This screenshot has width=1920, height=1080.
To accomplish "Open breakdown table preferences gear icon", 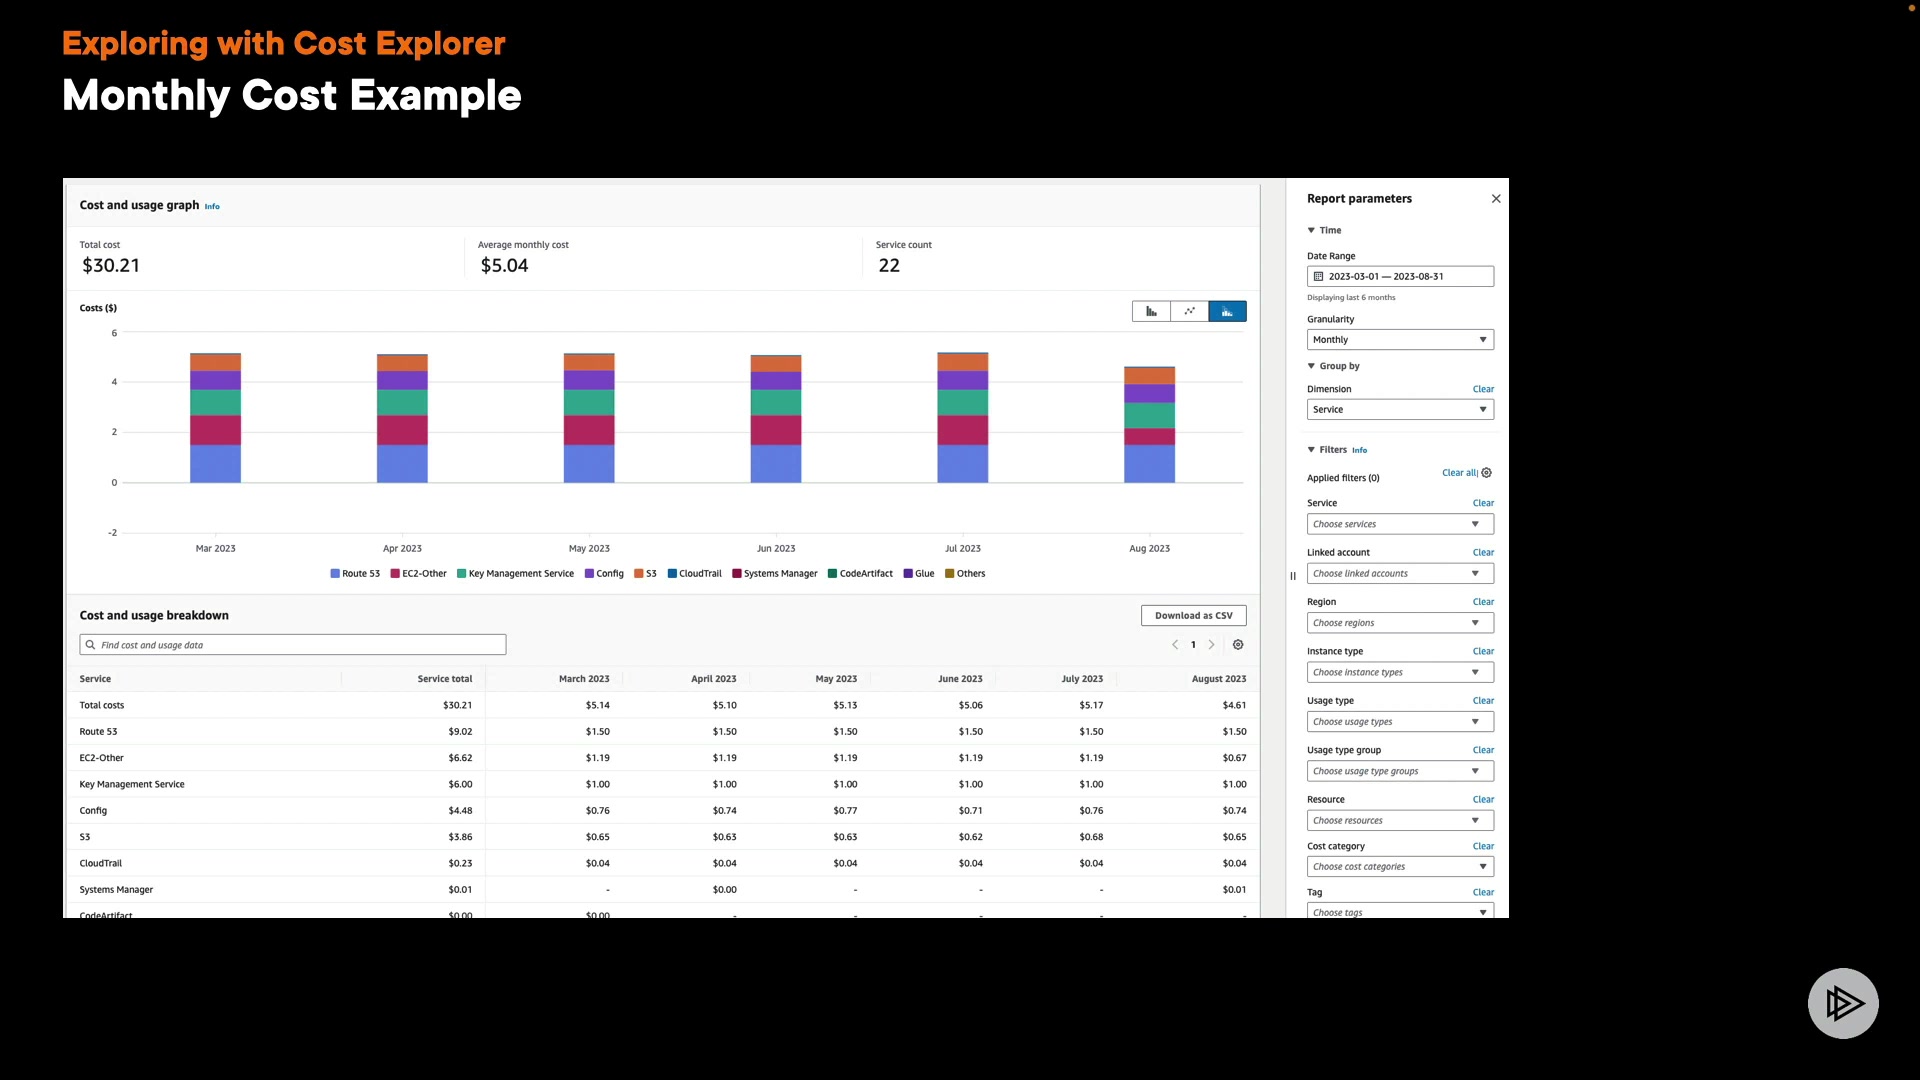I will (1238, 645).
